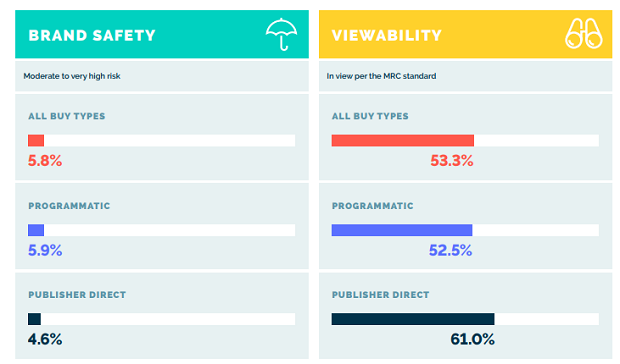
Task: Click Programmatic label under Brand Safety
Action: [69, 206]
